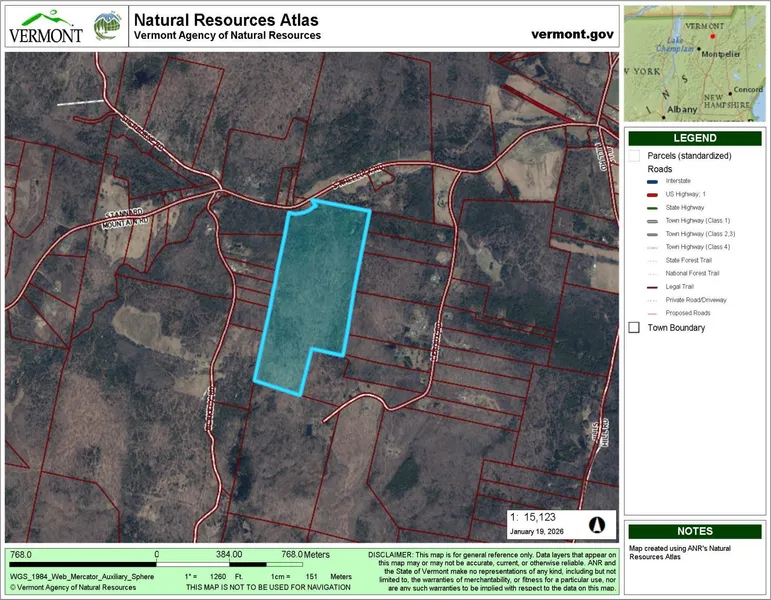Click the Natural Resources Atlas title

click(225, 20)
